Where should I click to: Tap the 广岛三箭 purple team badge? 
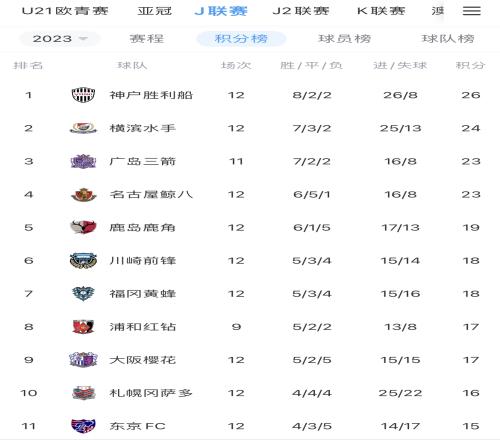(83, 161)
